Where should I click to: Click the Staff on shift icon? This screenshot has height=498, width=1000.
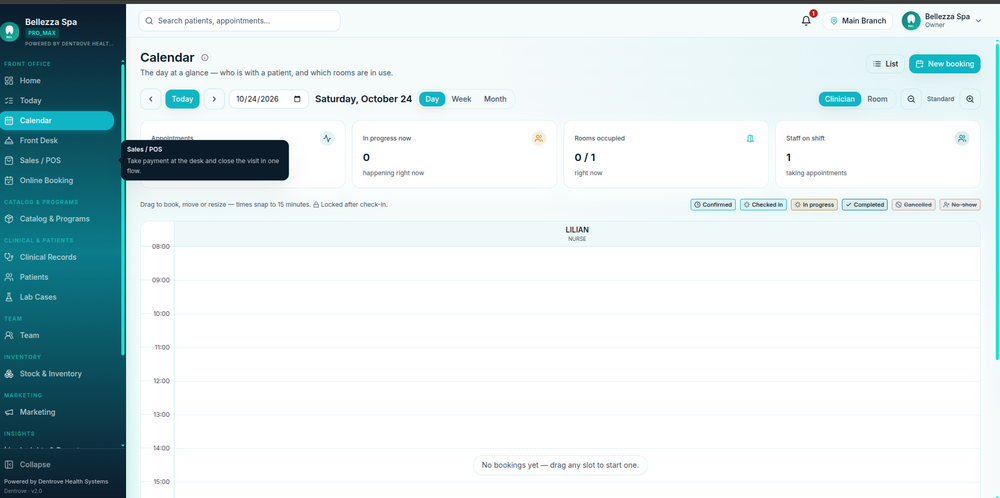[x=962, y=138]
